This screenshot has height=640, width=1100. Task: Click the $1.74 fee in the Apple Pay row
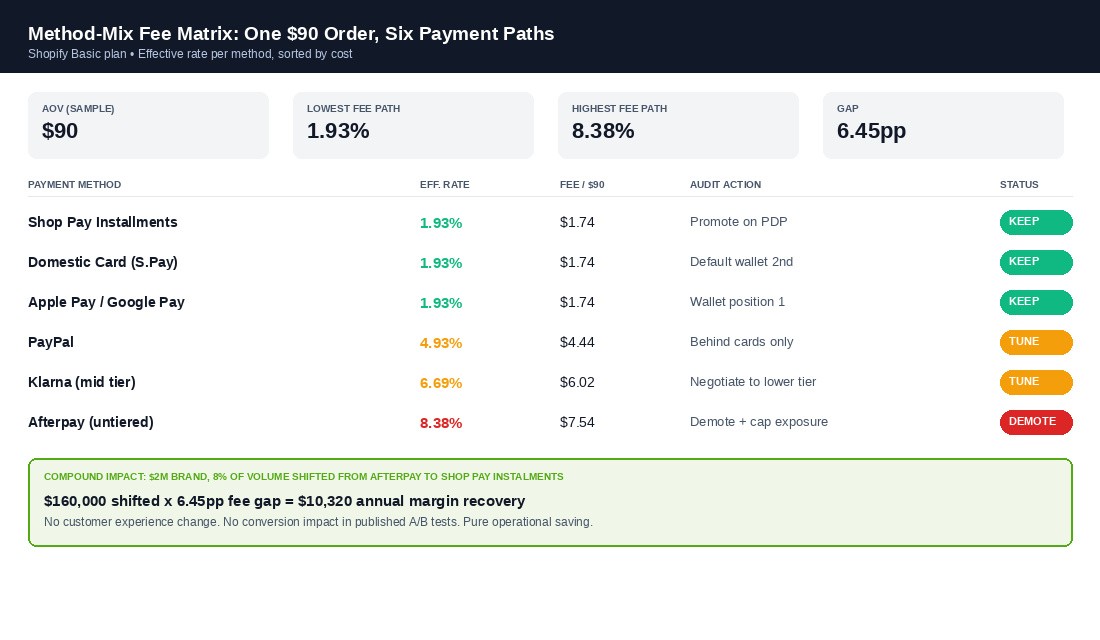pyautogui.click(x=577, y=302)
